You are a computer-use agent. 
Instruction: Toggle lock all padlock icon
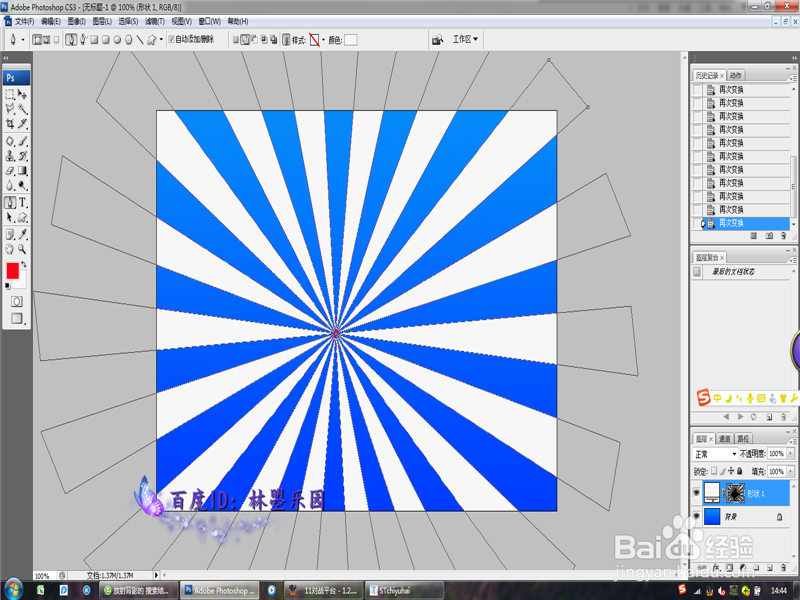[740, 471]
